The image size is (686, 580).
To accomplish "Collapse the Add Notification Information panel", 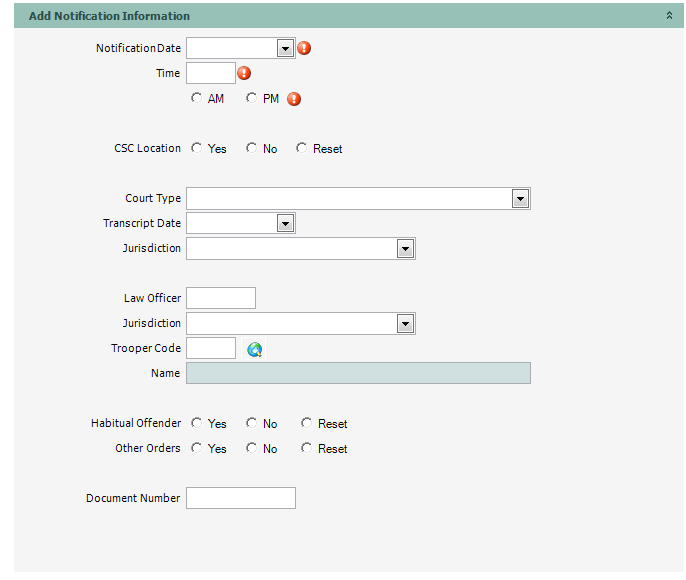I will click(669, 16).
